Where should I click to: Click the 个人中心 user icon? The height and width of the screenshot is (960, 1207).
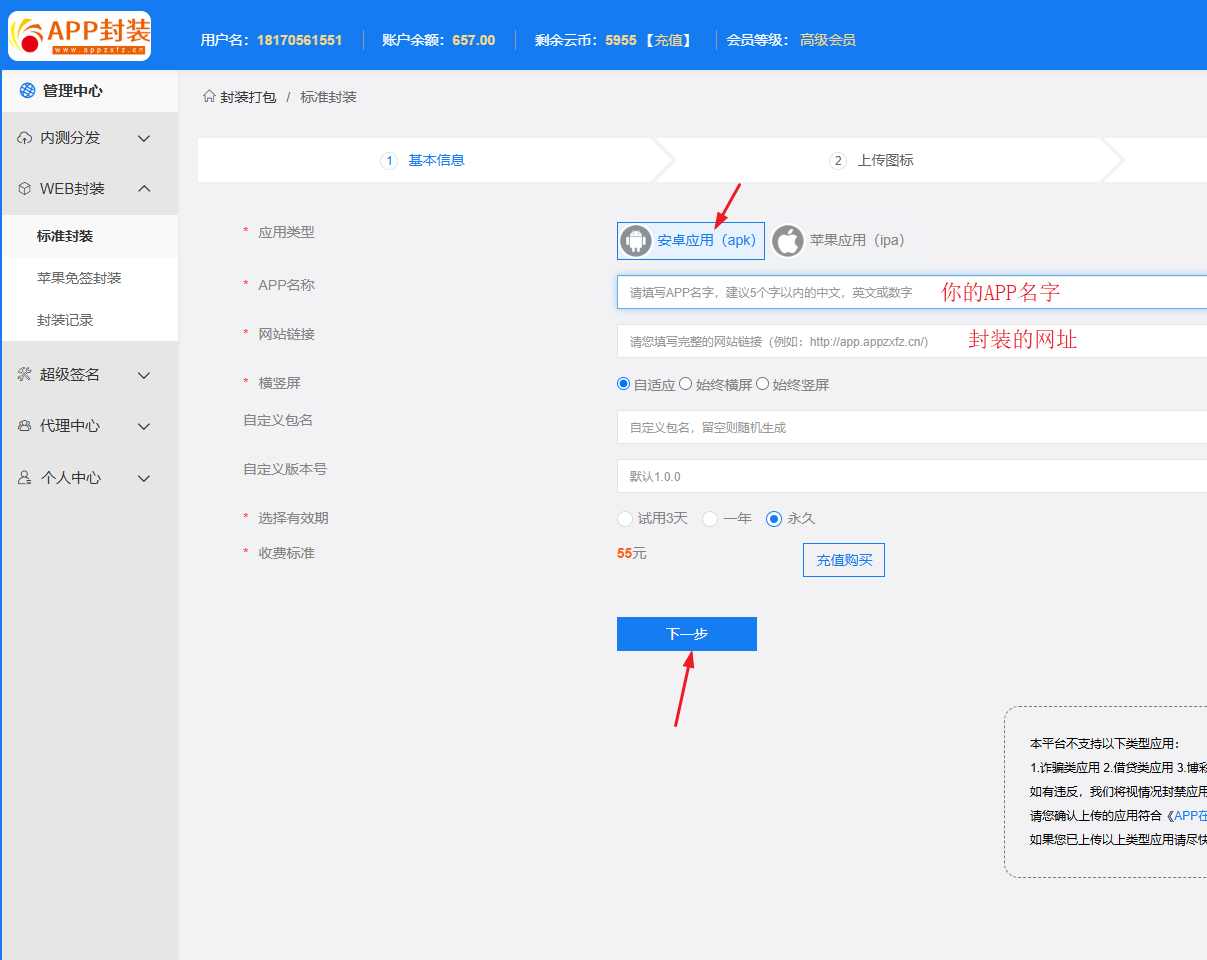point(25,478)
